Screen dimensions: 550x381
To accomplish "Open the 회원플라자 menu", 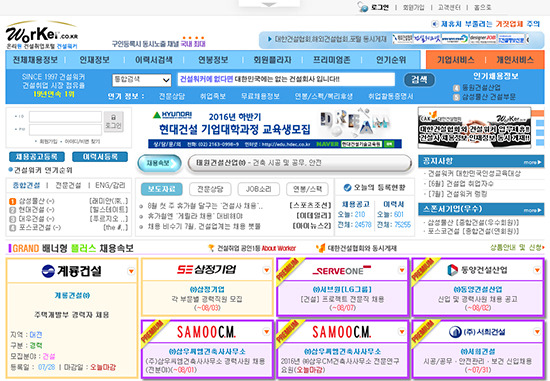I will (x=272, y=60).
